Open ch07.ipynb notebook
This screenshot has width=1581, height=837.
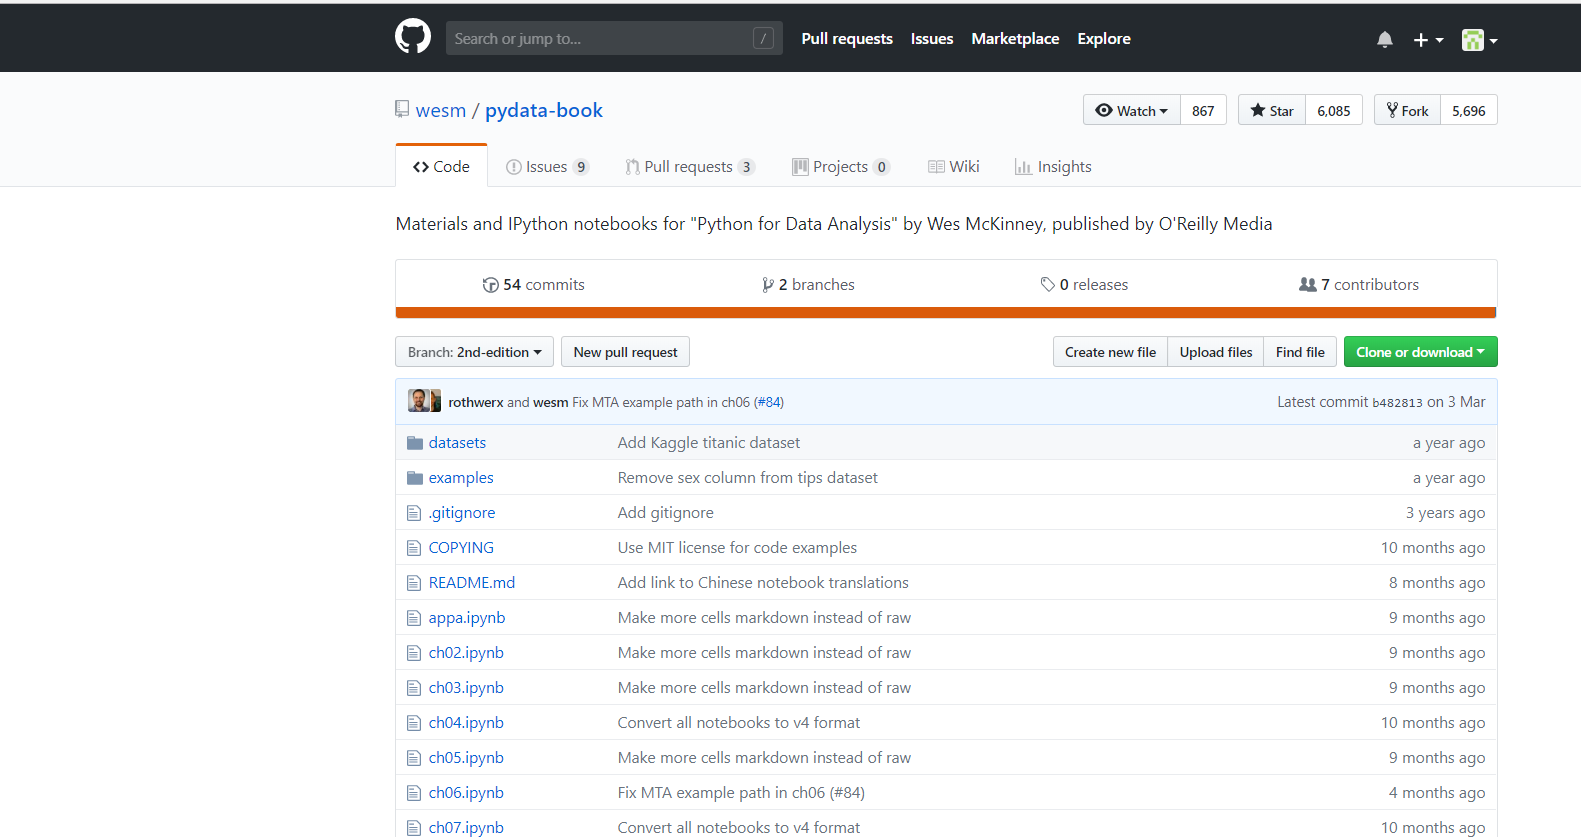tap(466, 828)
